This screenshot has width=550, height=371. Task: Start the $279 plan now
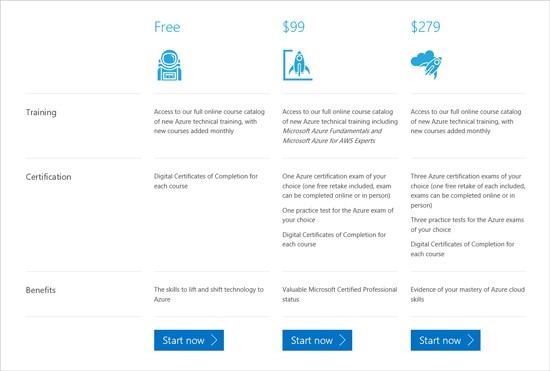point(445,340)
